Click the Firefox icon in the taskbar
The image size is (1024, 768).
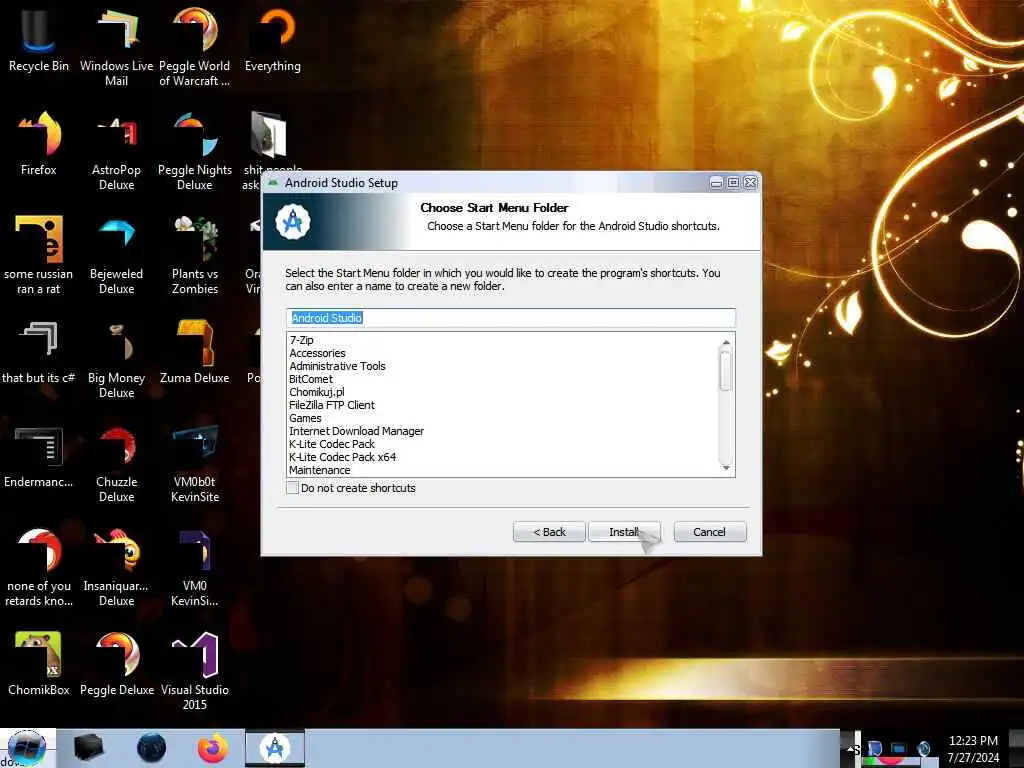tap(213, 748)
